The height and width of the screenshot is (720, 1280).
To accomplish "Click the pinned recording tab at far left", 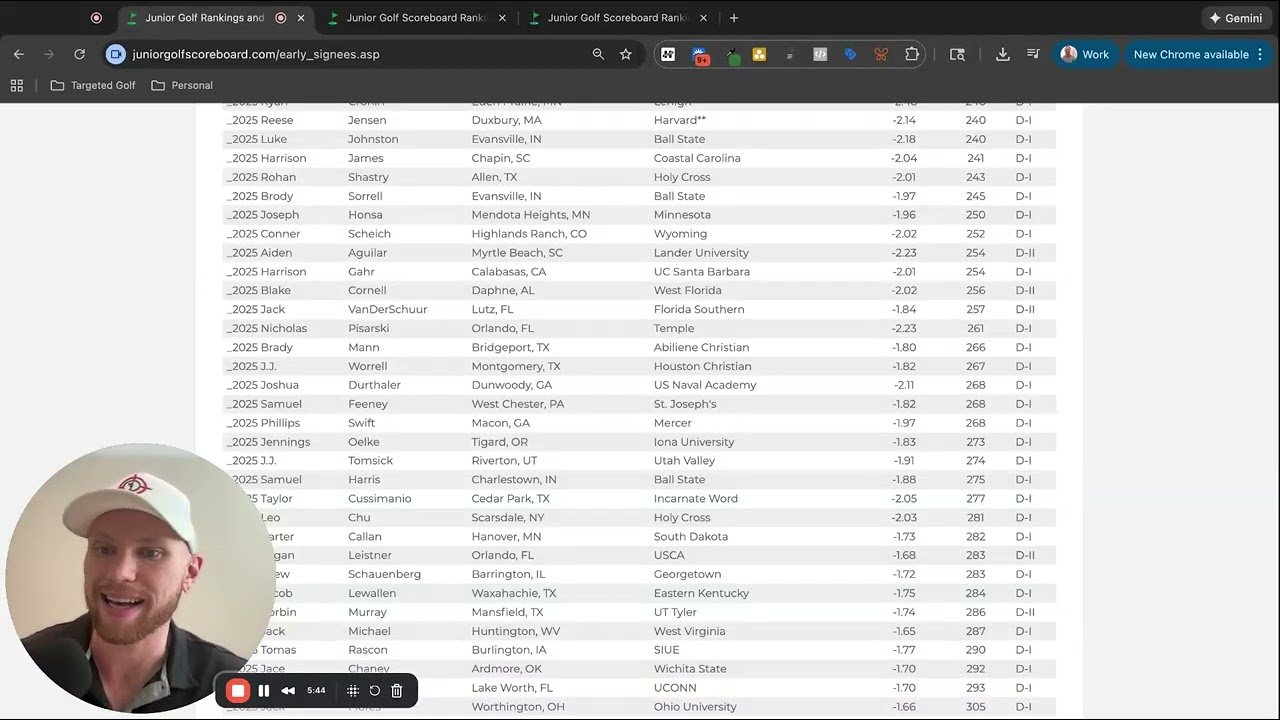I will [96, 18].
